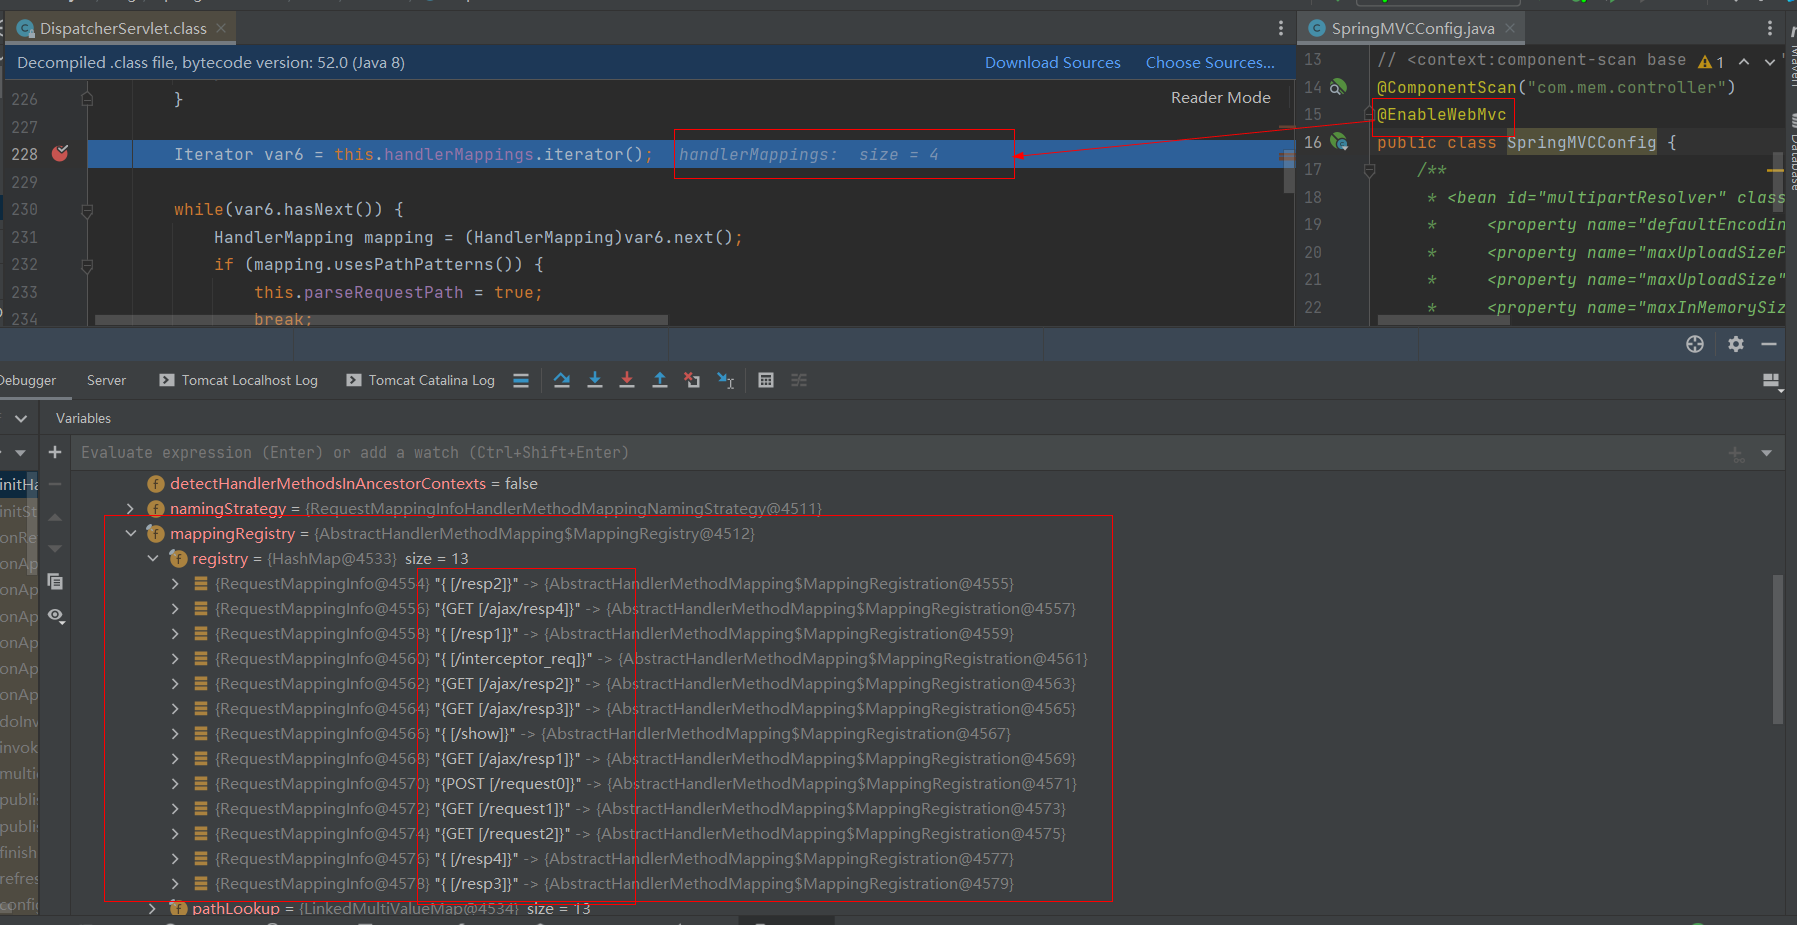
Task: Click the layout settings icon right of debugger
Action: (1772, 381)
